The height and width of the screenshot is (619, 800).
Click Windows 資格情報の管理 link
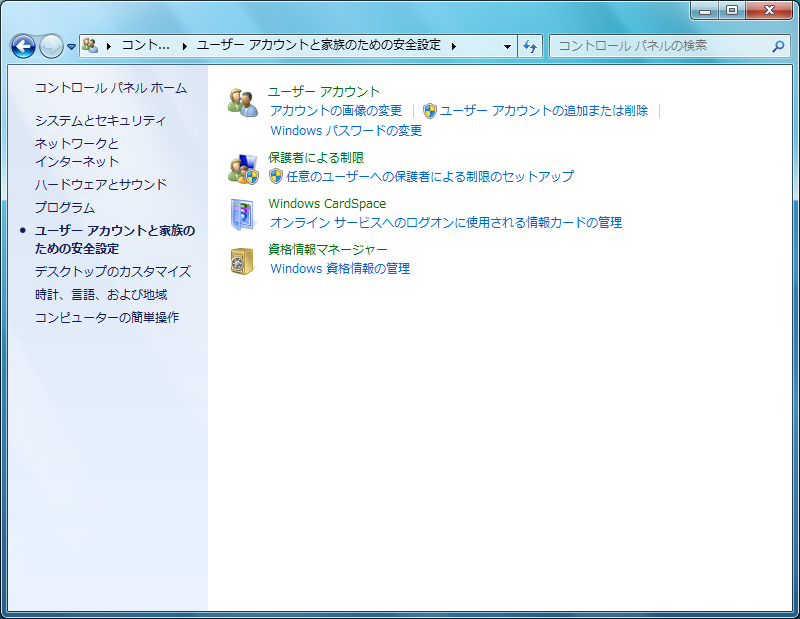340,268
